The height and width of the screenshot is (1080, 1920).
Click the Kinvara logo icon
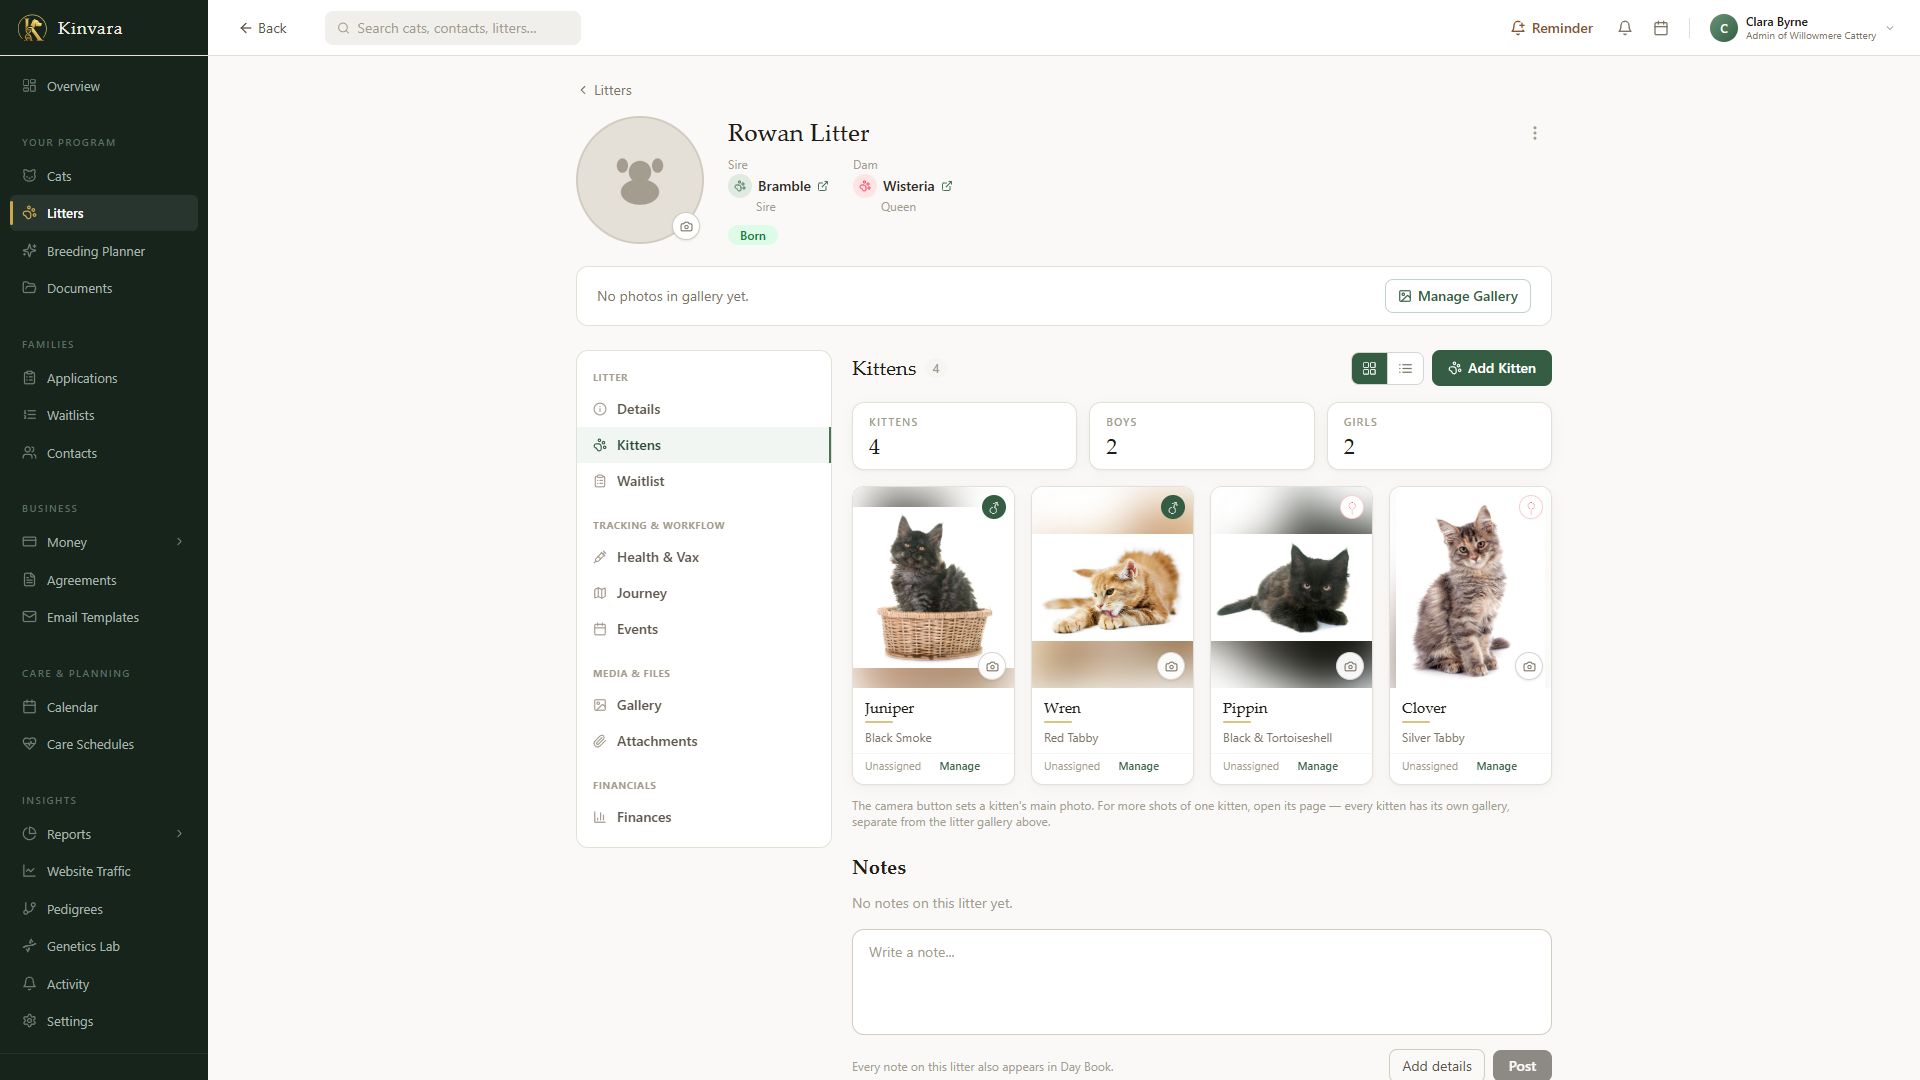pyautogui.click(x=32, y=28)
